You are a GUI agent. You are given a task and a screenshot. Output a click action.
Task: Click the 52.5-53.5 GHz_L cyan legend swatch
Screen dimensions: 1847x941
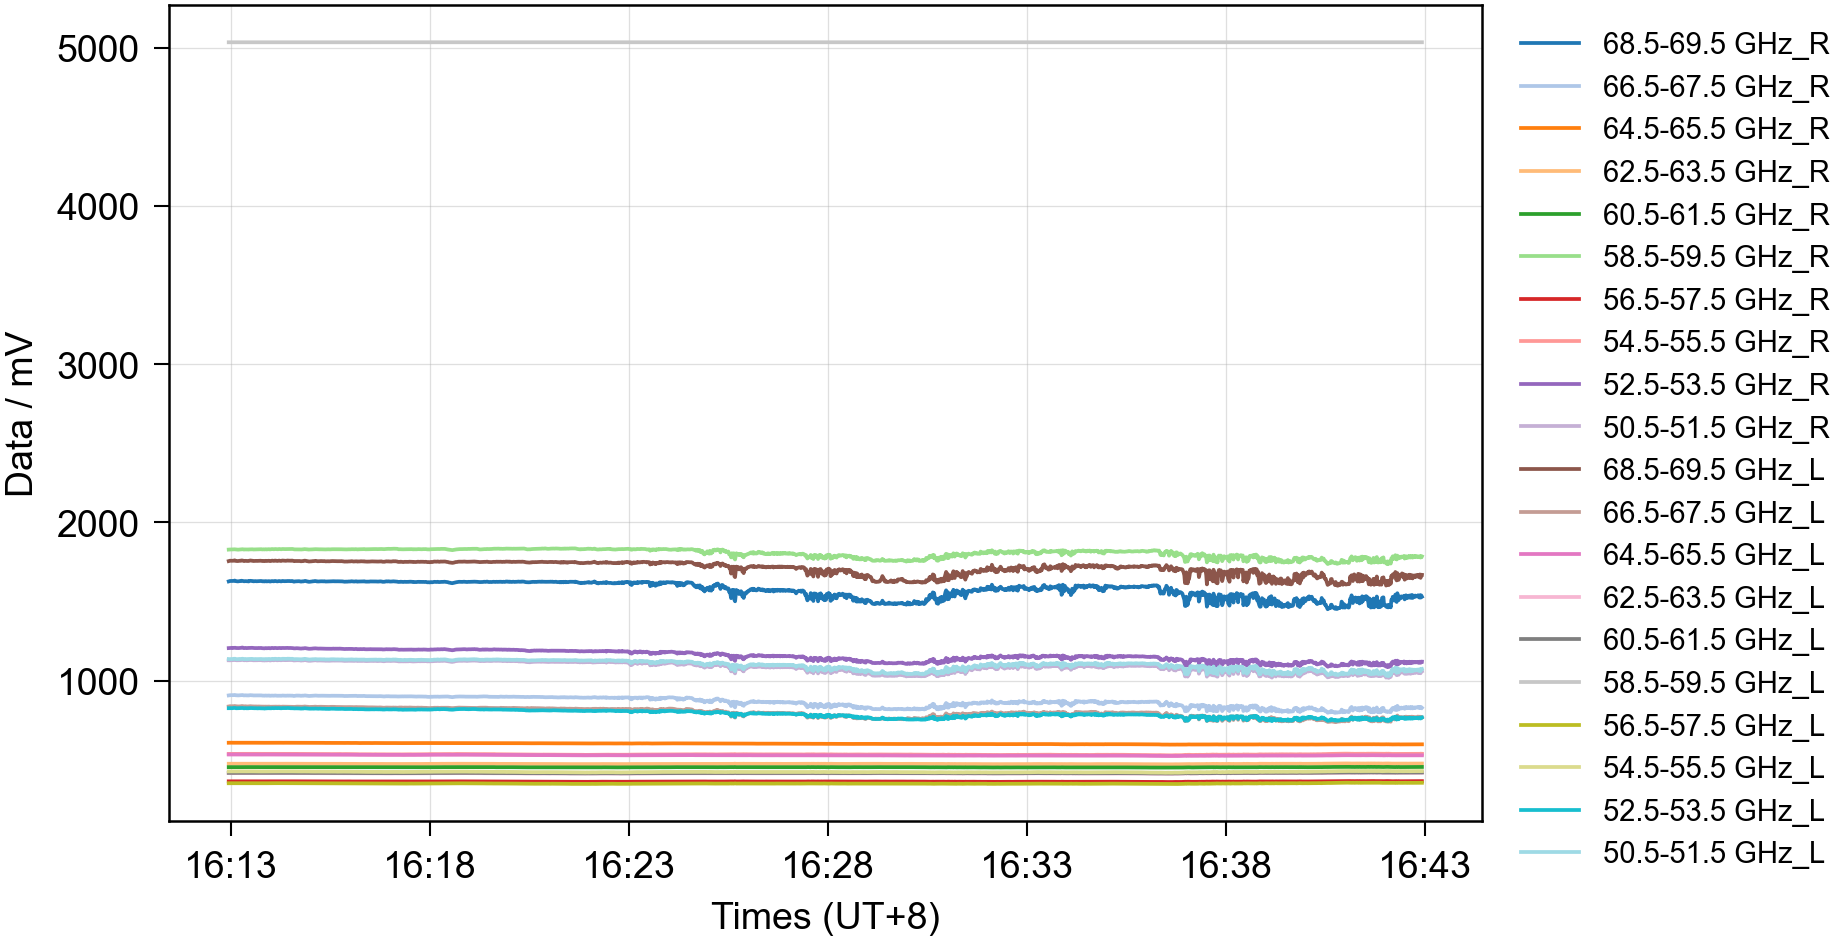click(x=1549, y=811)
